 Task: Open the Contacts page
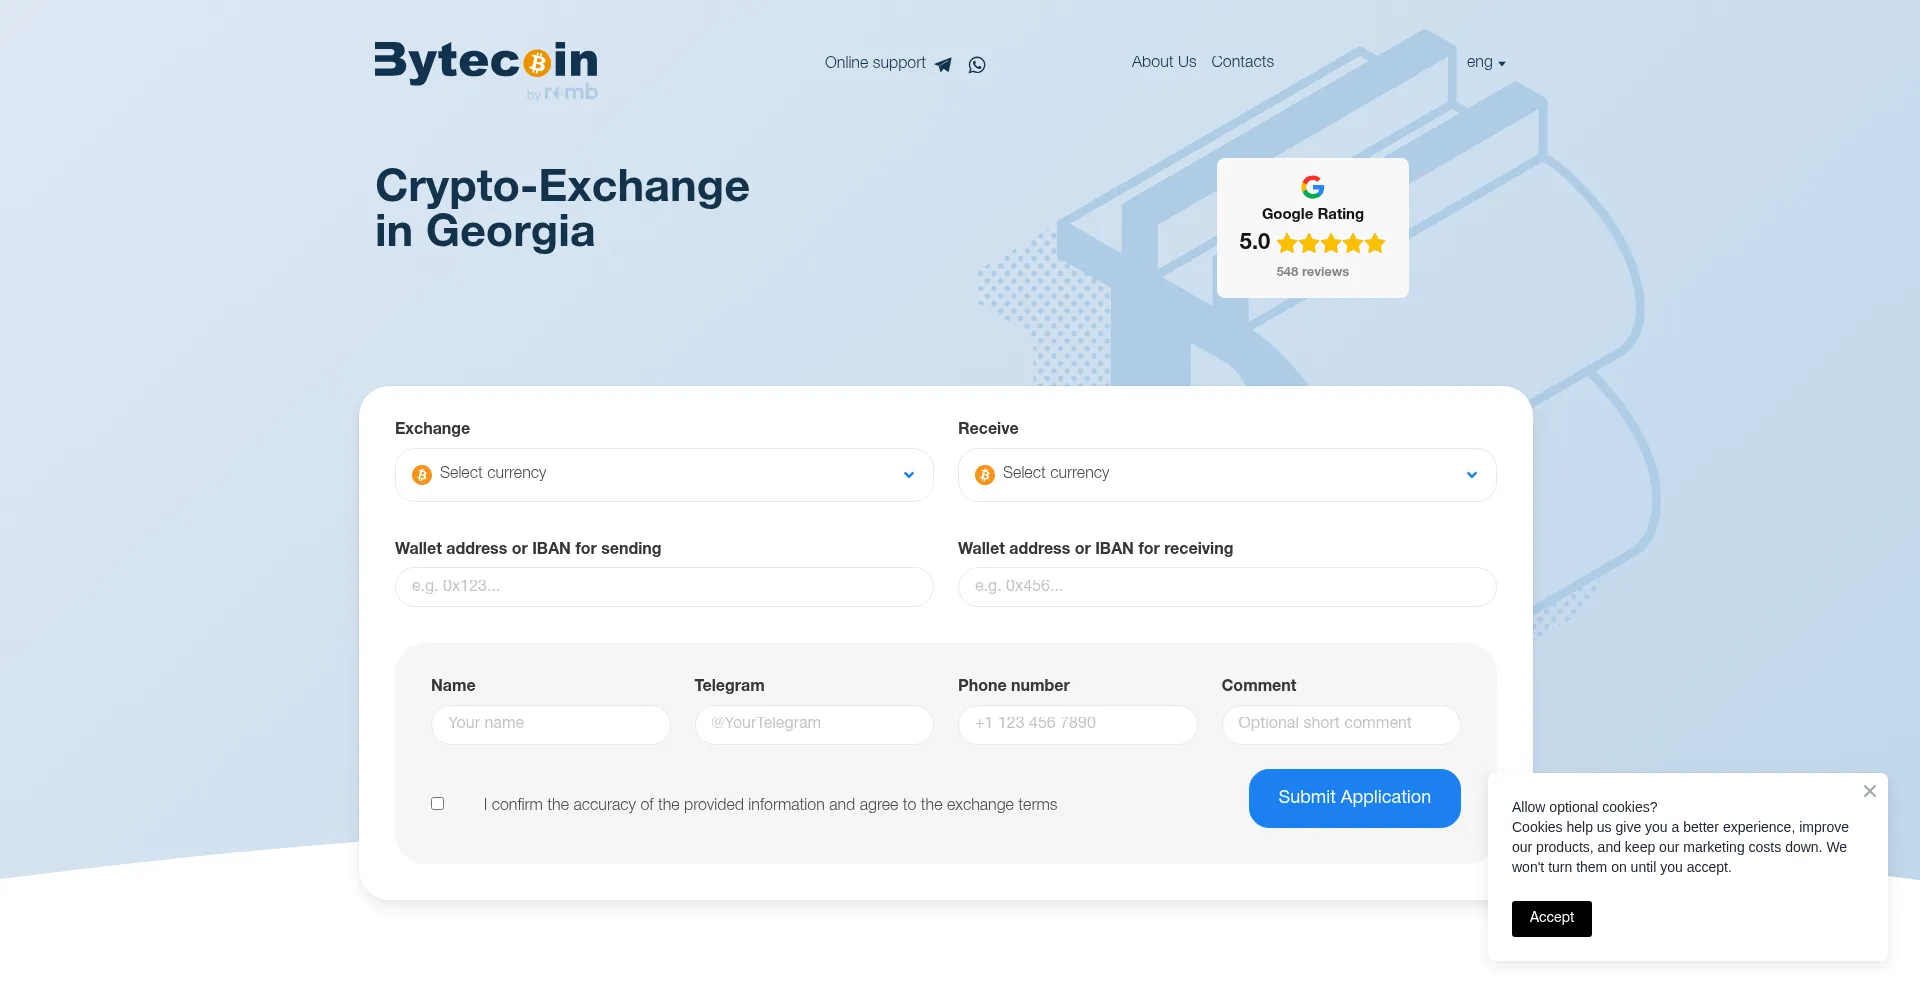(1242, 62)
